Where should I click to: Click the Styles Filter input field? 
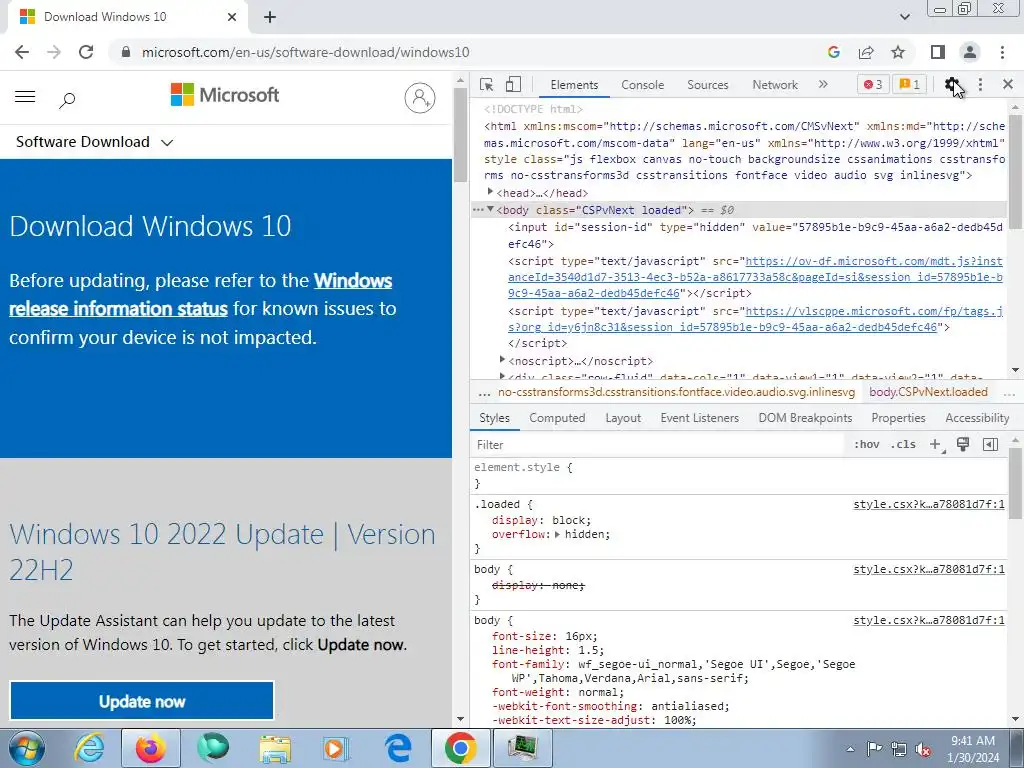click(656, 445)
